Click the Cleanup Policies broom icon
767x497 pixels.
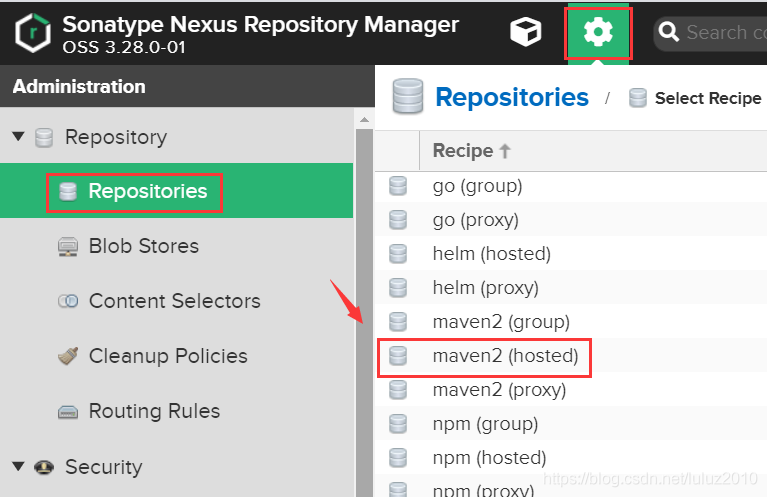pos(68,356)
